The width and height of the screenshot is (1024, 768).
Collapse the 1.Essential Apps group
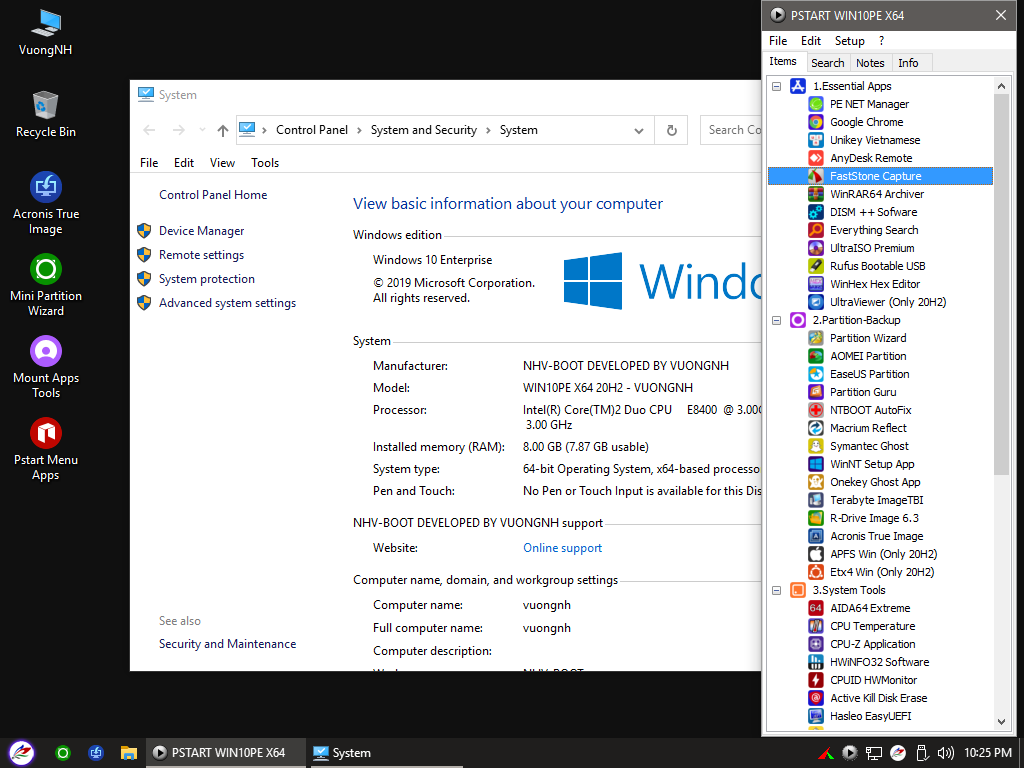[776, 86]
